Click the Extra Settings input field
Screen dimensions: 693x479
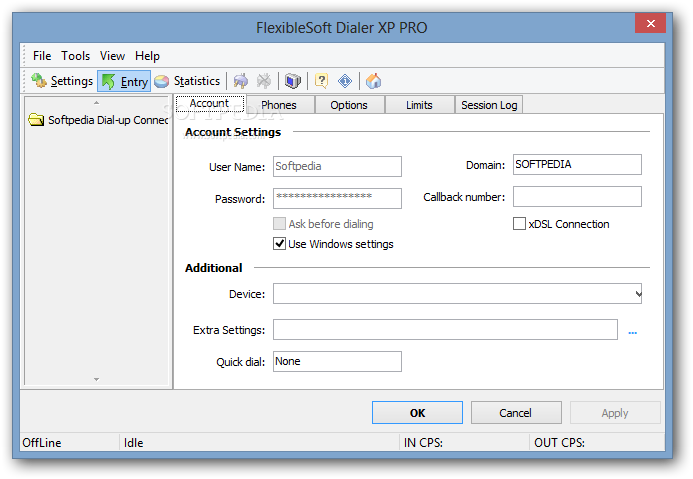[x=445, y=330]
